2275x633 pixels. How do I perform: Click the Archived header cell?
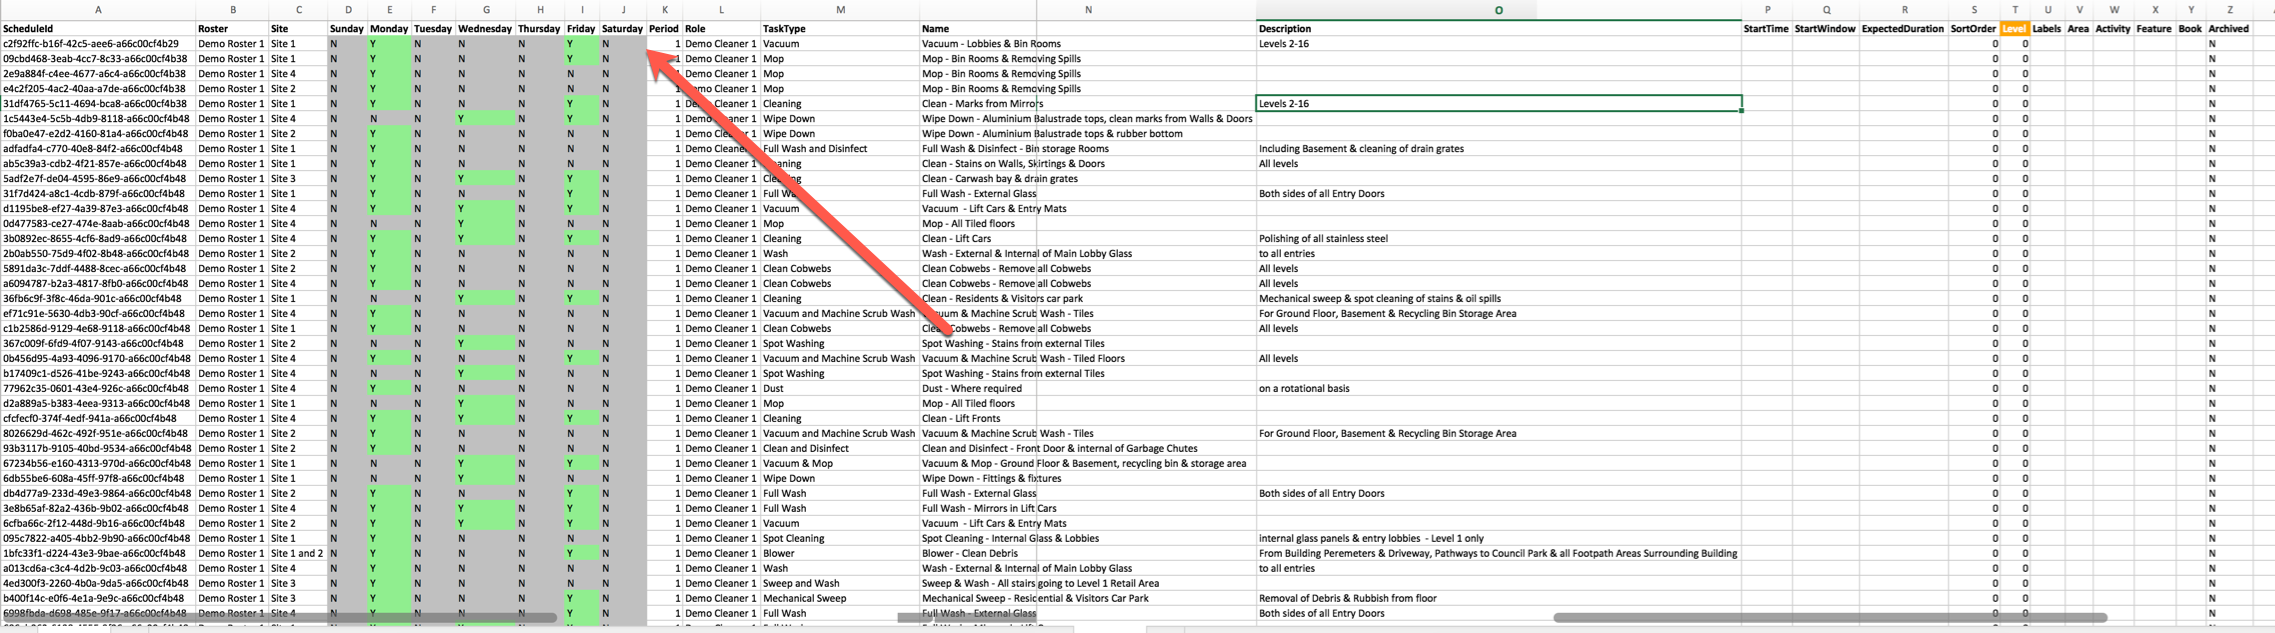[2228, 29]
